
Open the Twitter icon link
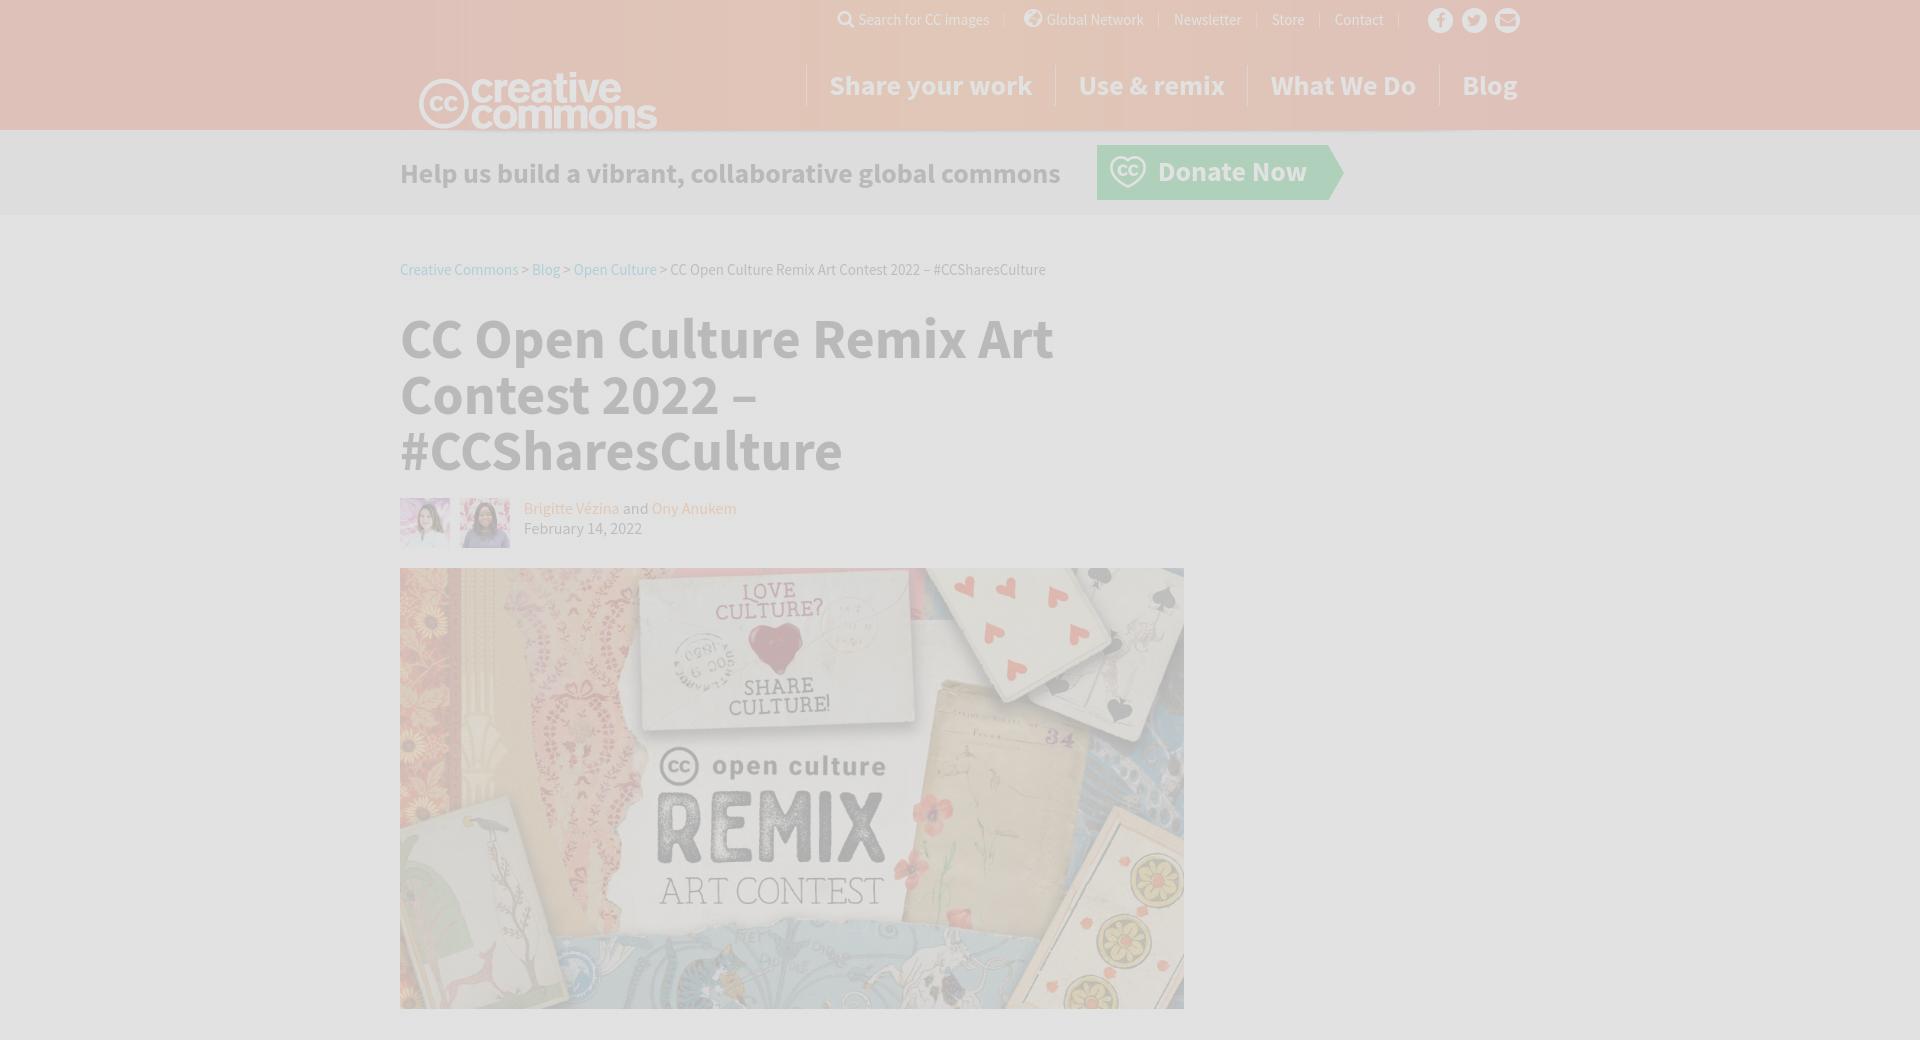pyautogui.click(x=1474, y=21)
